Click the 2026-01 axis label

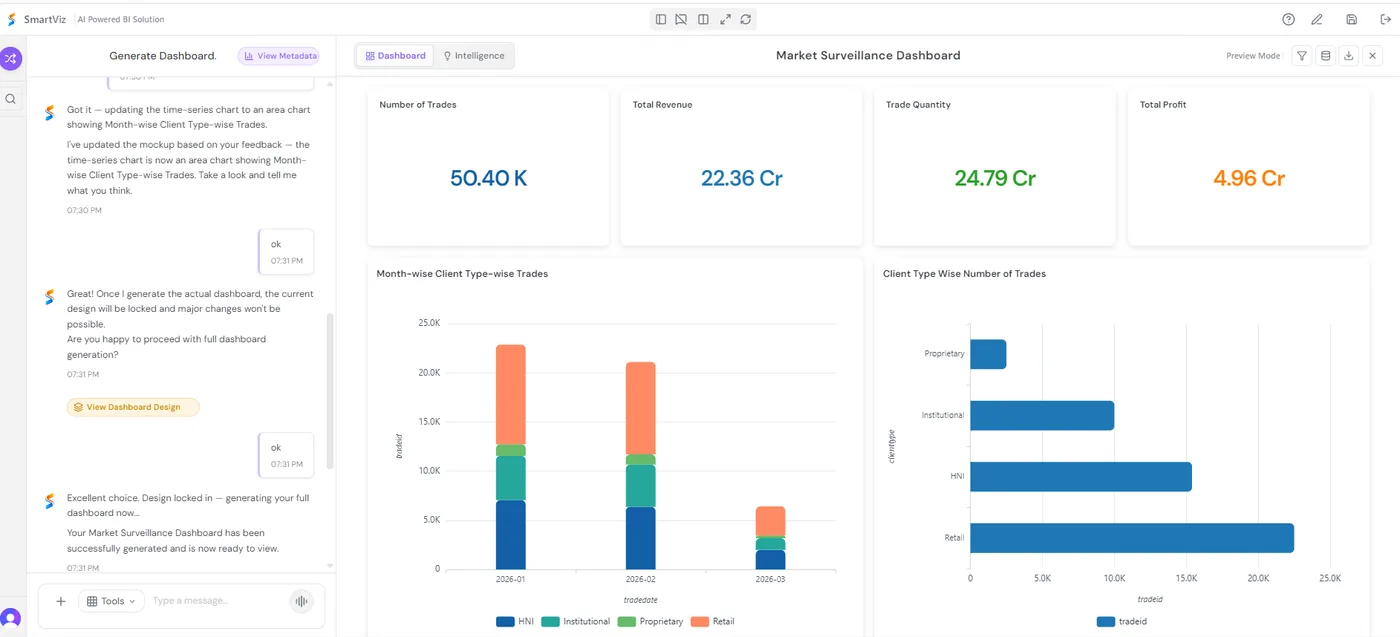511,579
